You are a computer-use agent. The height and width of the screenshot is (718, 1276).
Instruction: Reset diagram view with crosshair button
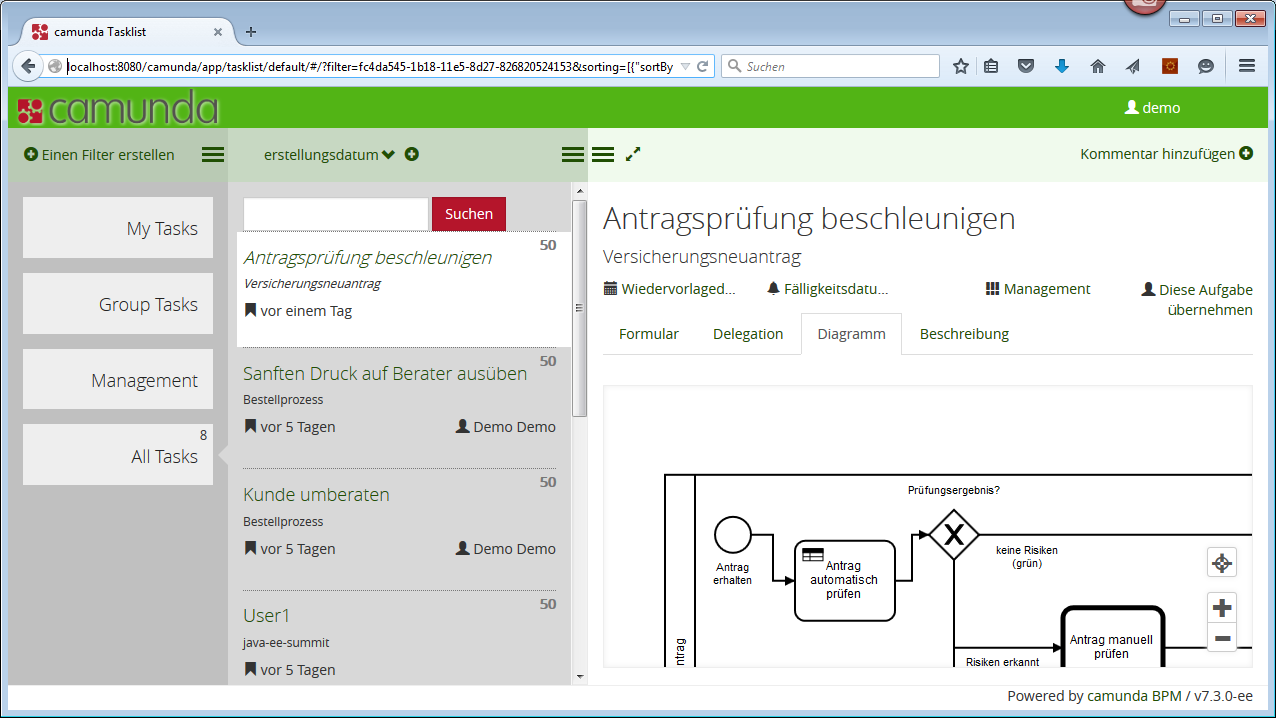click(1221, 563)
